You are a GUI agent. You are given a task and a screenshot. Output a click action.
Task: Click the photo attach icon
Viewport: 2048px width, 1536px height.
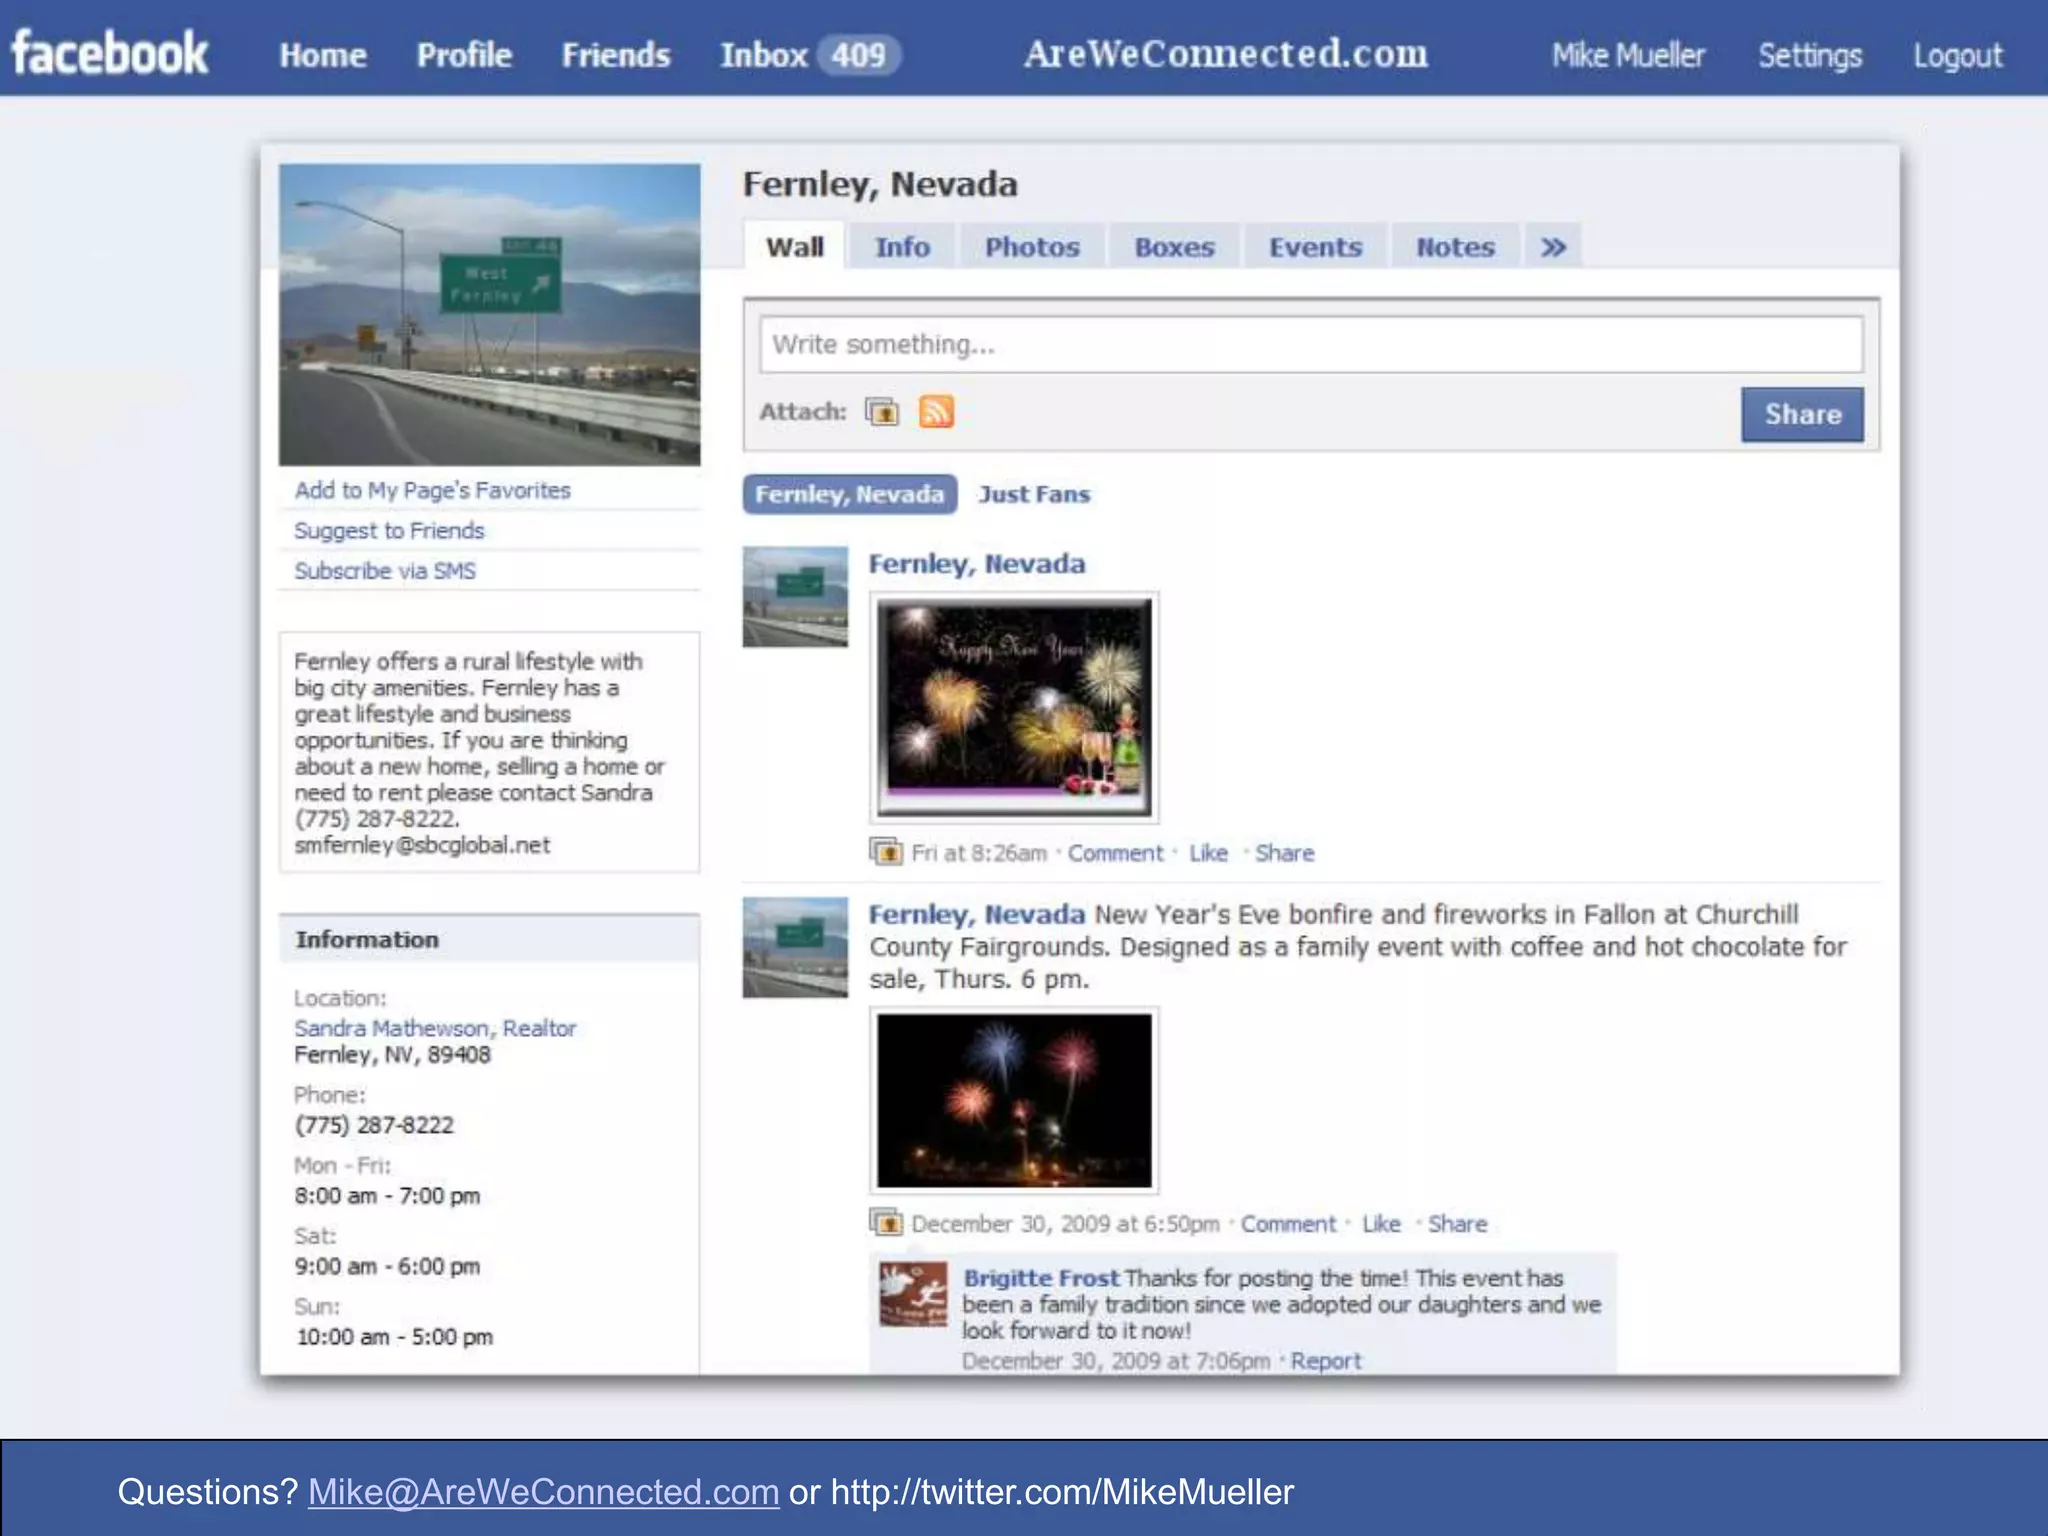(882, 412)
